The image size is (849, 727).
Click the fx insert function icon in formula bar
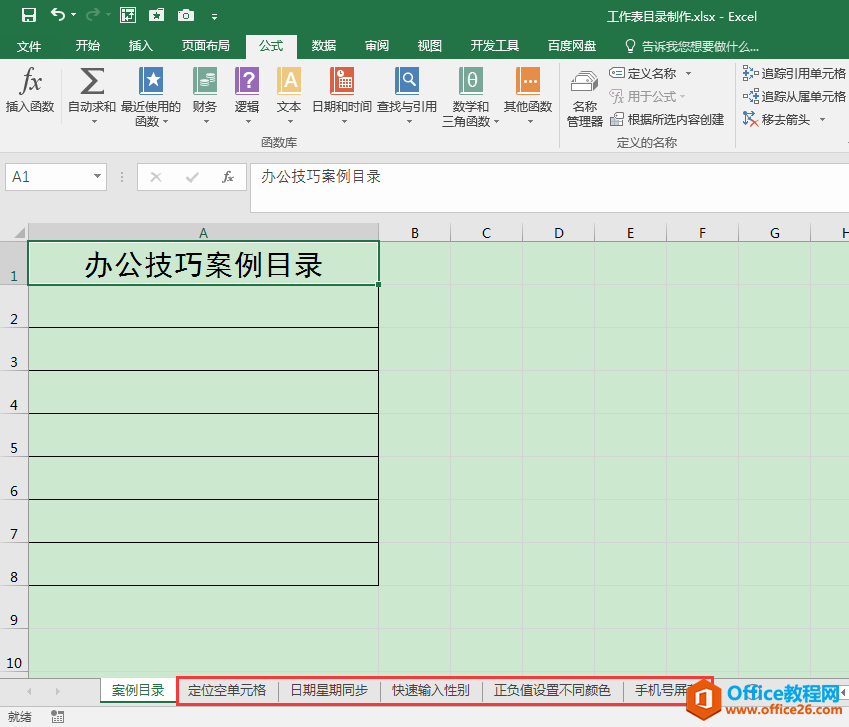228,177
